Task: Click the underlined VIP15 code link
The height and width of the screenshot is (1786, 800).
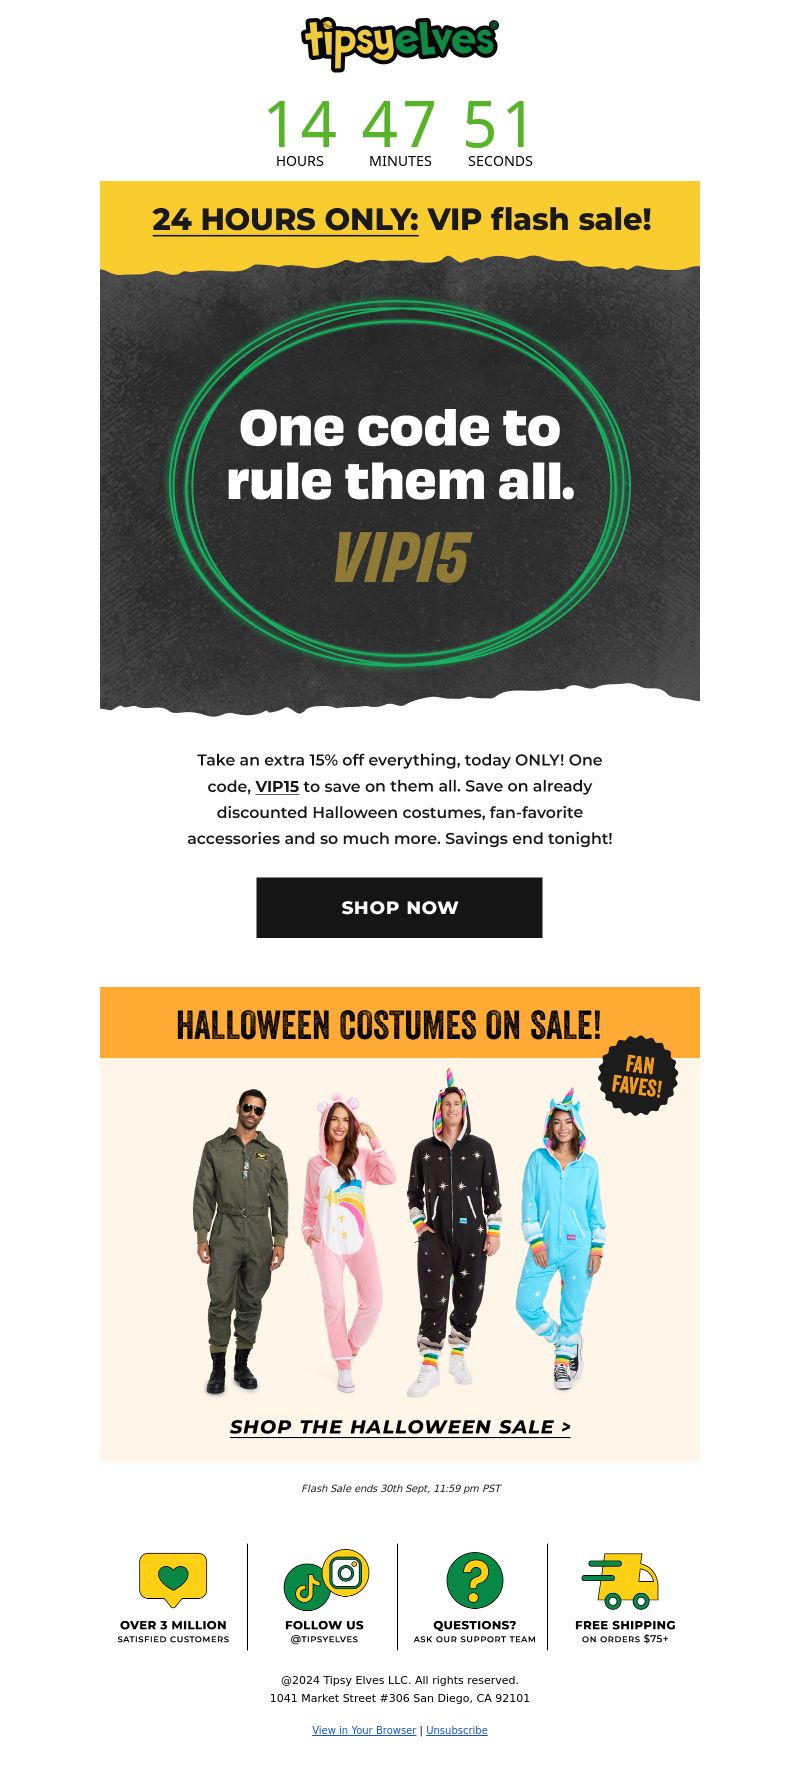Action: 277,786
